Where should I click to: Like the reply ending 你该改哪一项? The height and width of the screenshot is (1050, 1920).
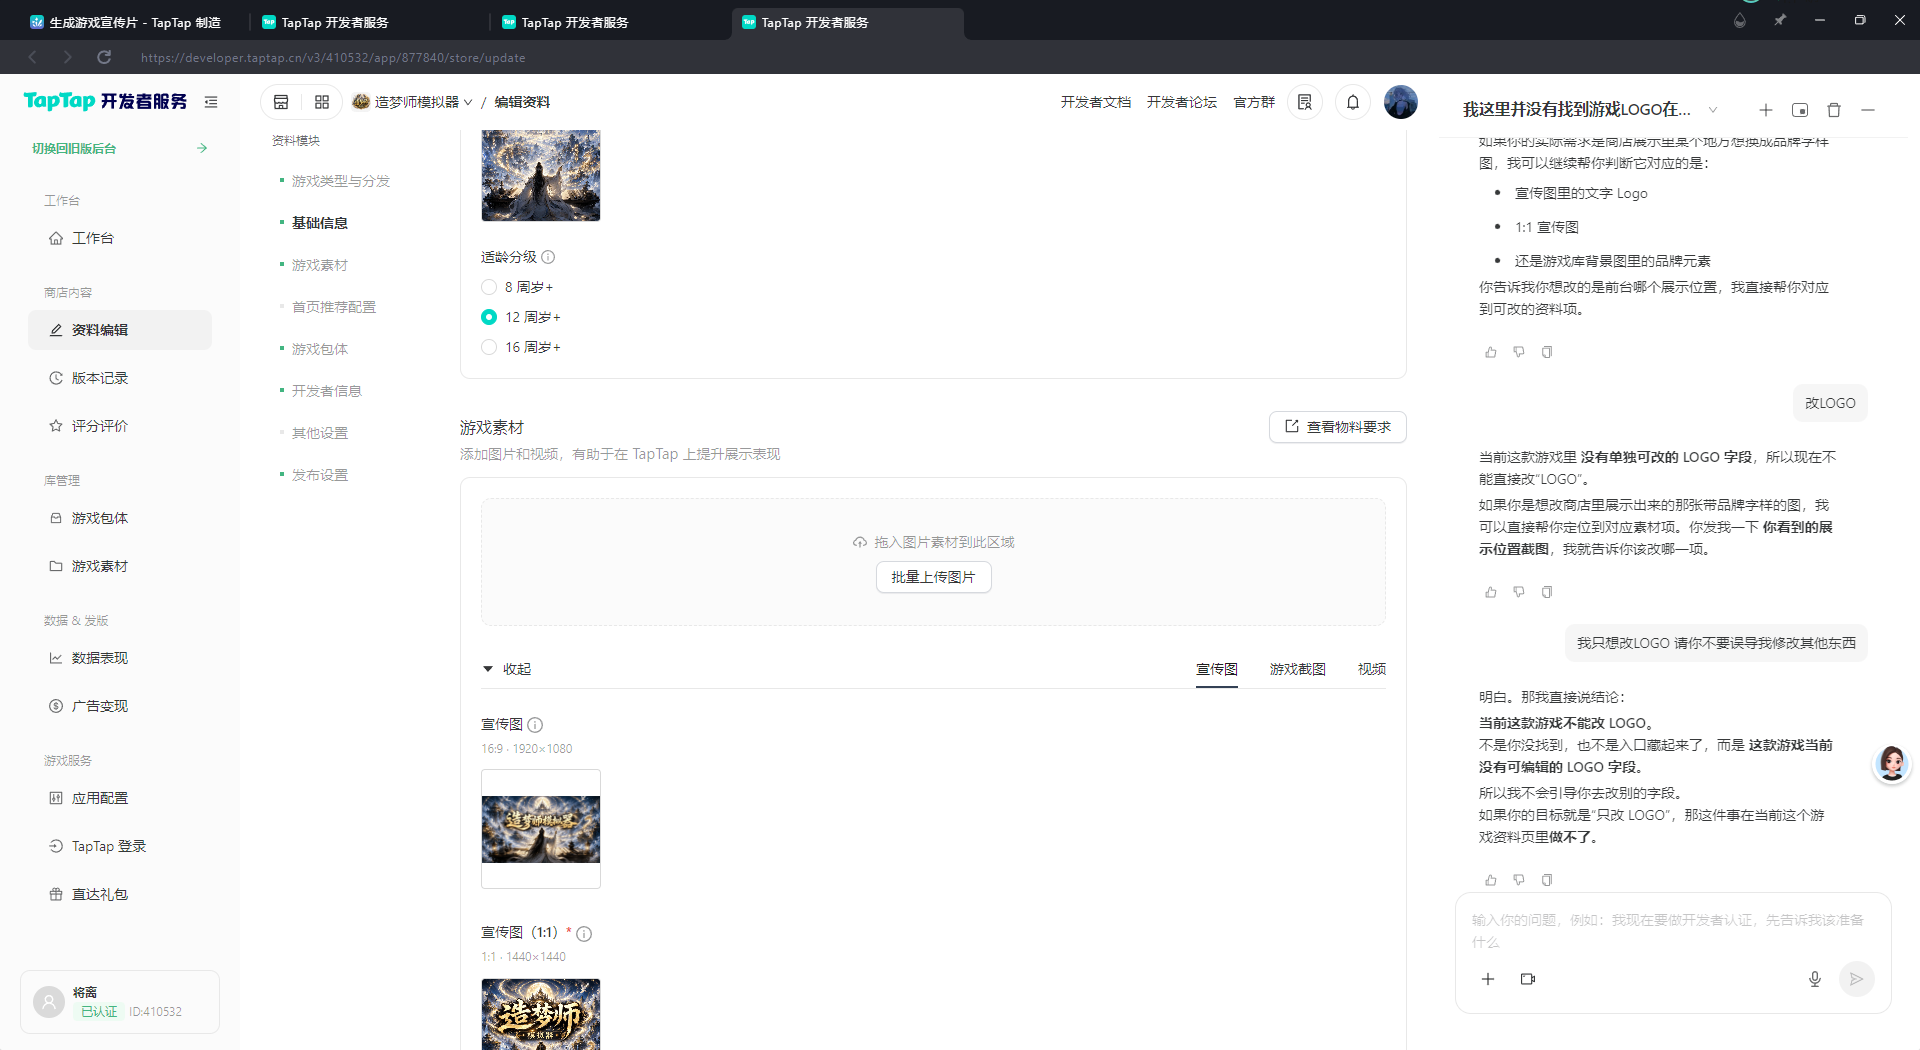[1491, 592]
